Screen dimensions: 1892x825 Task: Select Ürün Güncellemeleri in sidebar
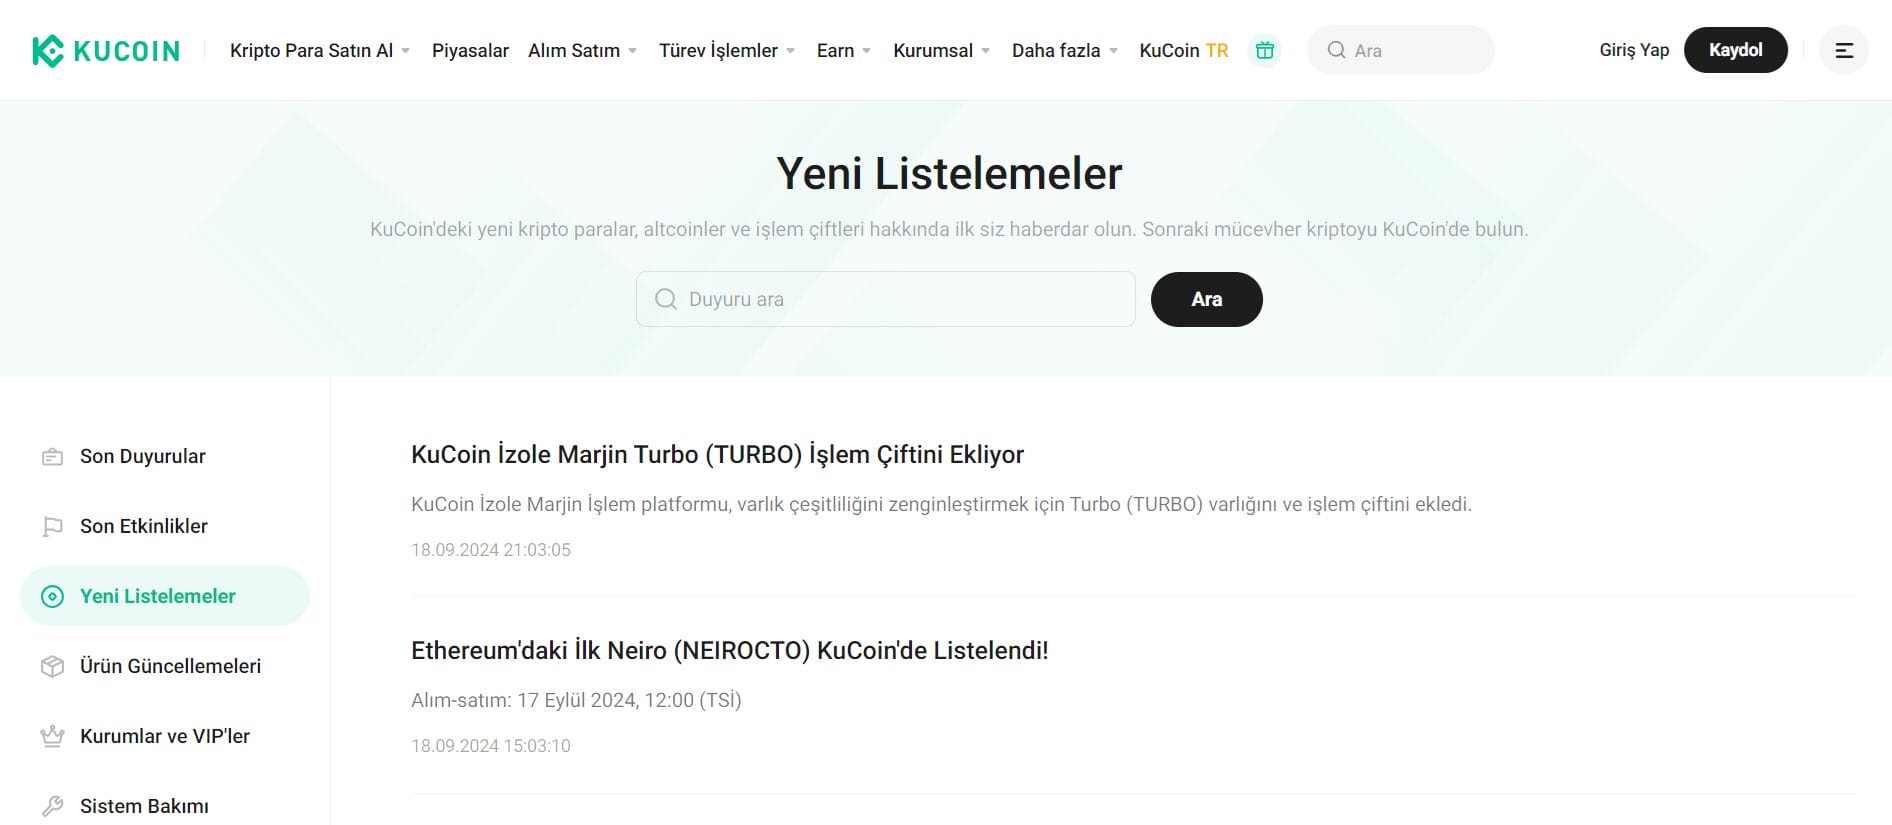point(165,667)
